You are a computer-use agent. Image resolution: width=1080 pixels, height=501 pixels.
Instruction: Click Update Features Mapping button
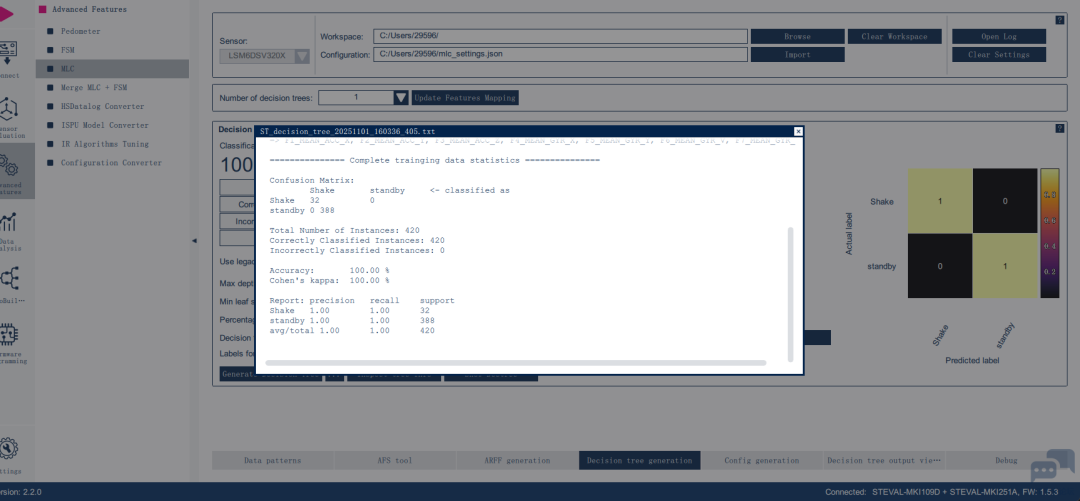point(465,98)
